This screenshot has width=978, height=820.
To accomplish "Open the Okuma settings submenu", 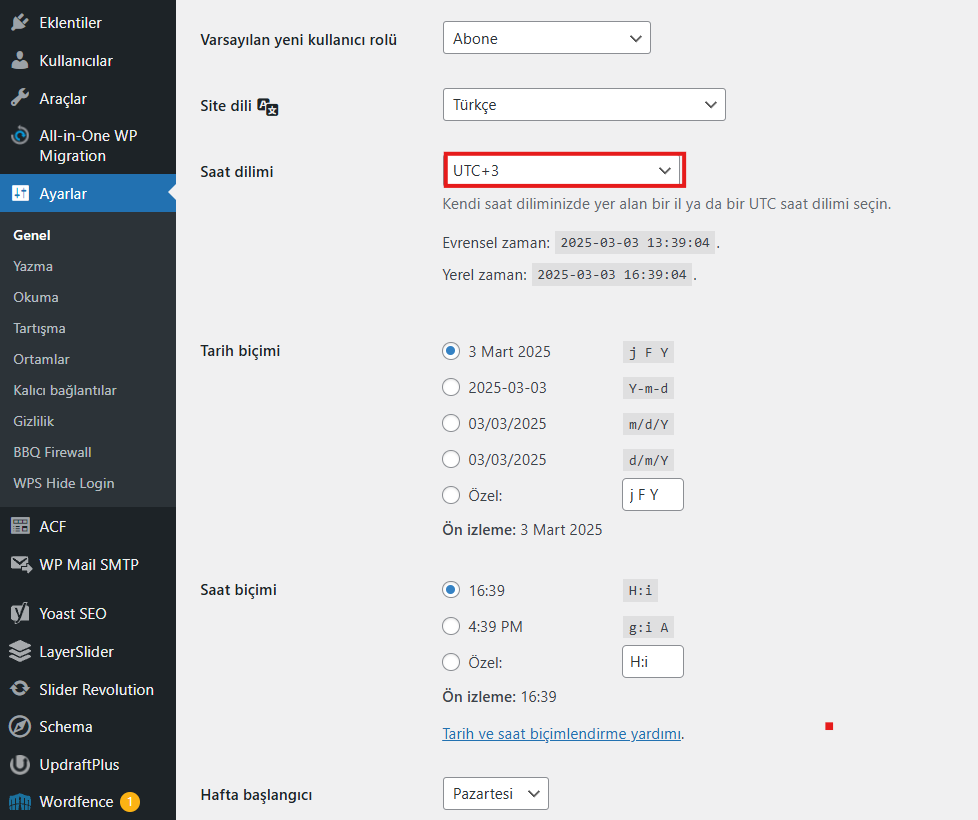I will tap(36, 297).
